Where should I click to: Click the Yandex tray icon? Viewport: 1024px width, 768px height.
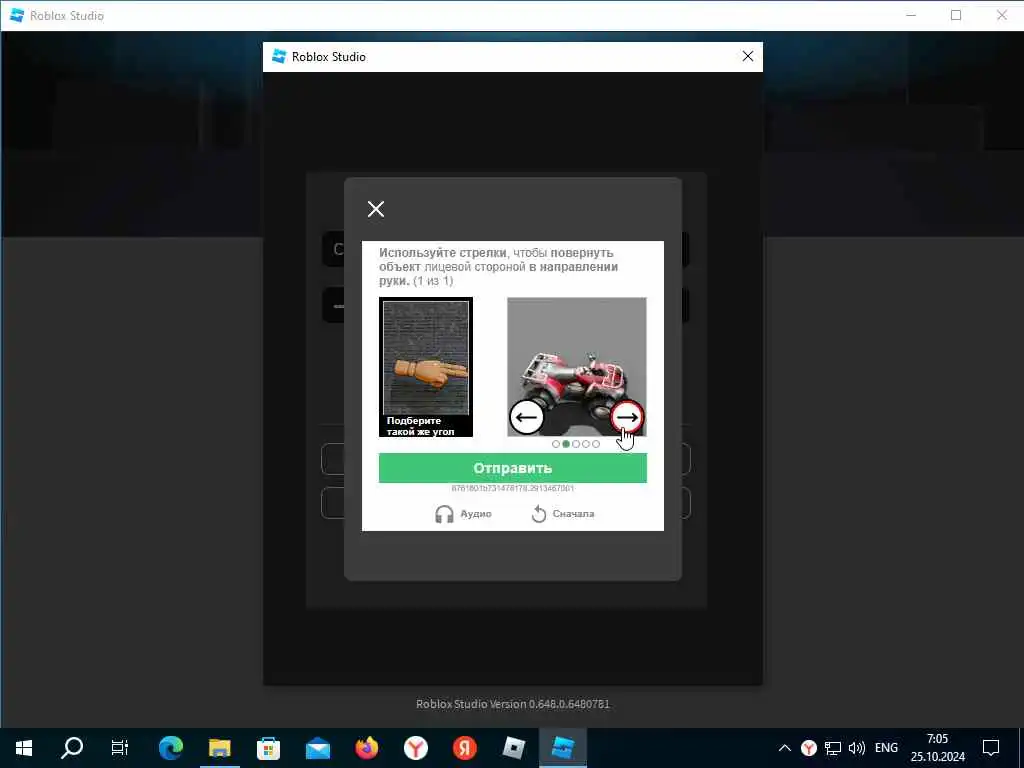click(x=808, y=748)
